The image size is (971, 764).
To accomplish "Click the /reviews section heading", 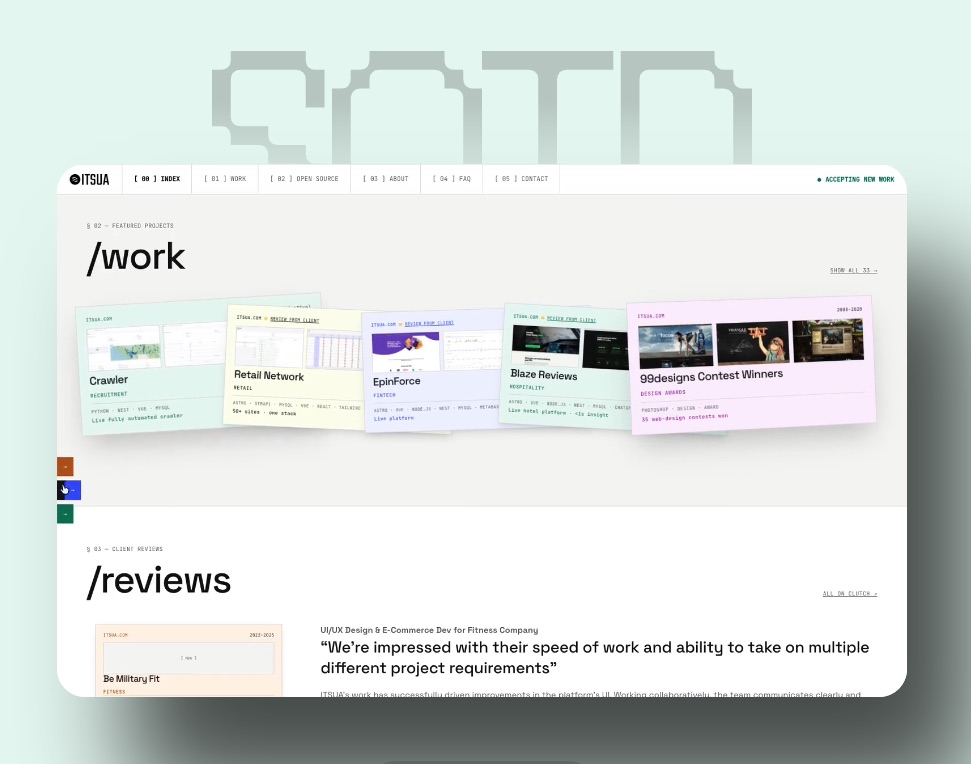I will 159,581.
